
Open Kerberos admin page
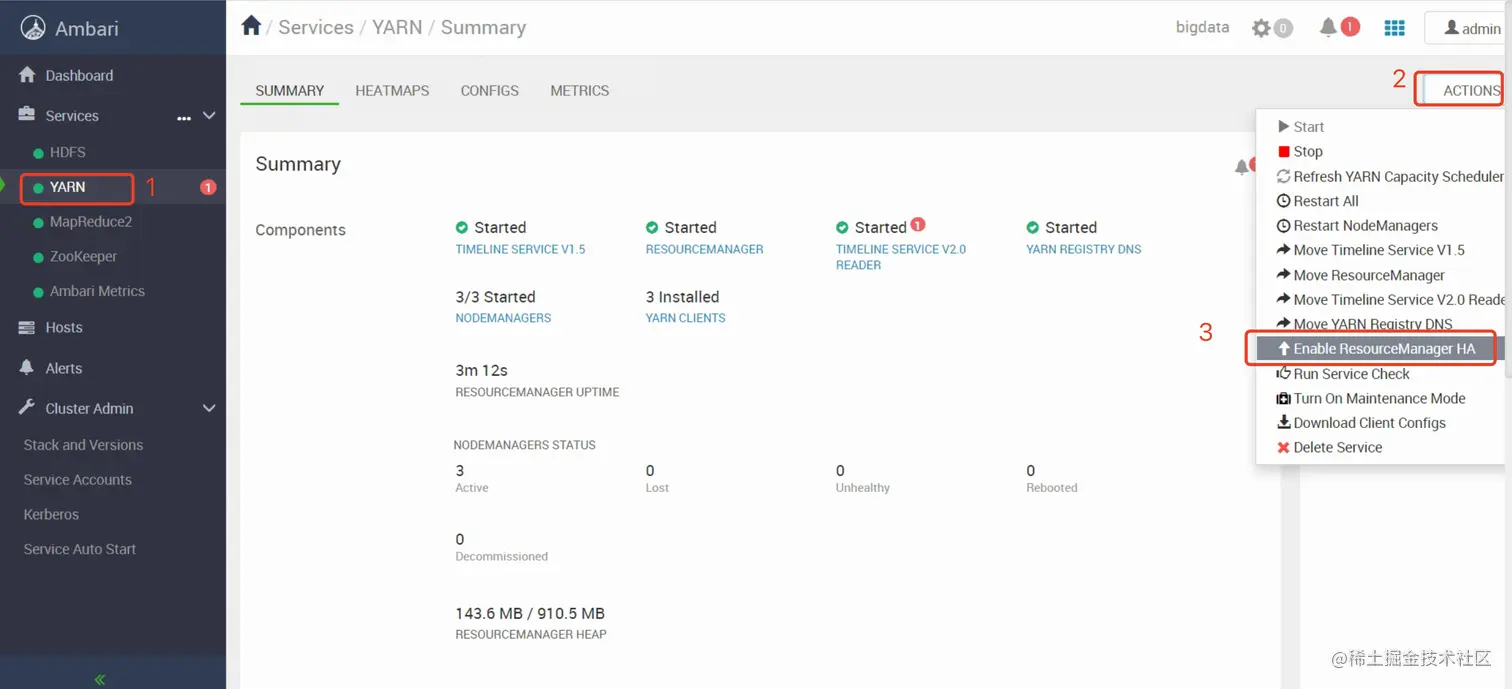(51, 515)
